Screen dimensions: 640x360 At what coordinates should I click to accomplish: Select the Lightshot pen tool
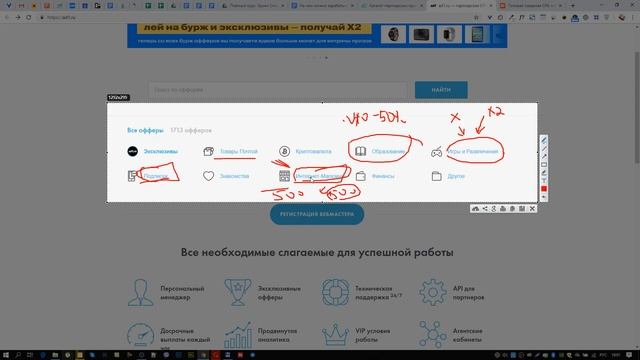(544, 140)
